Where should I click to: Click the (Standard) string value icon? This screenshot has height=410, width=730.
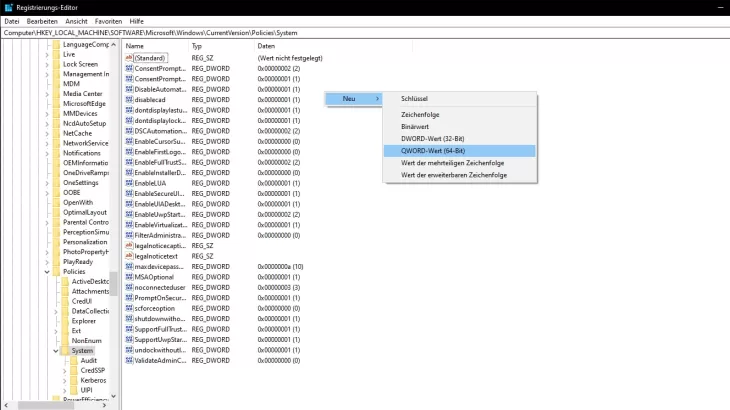pos(129,58)
